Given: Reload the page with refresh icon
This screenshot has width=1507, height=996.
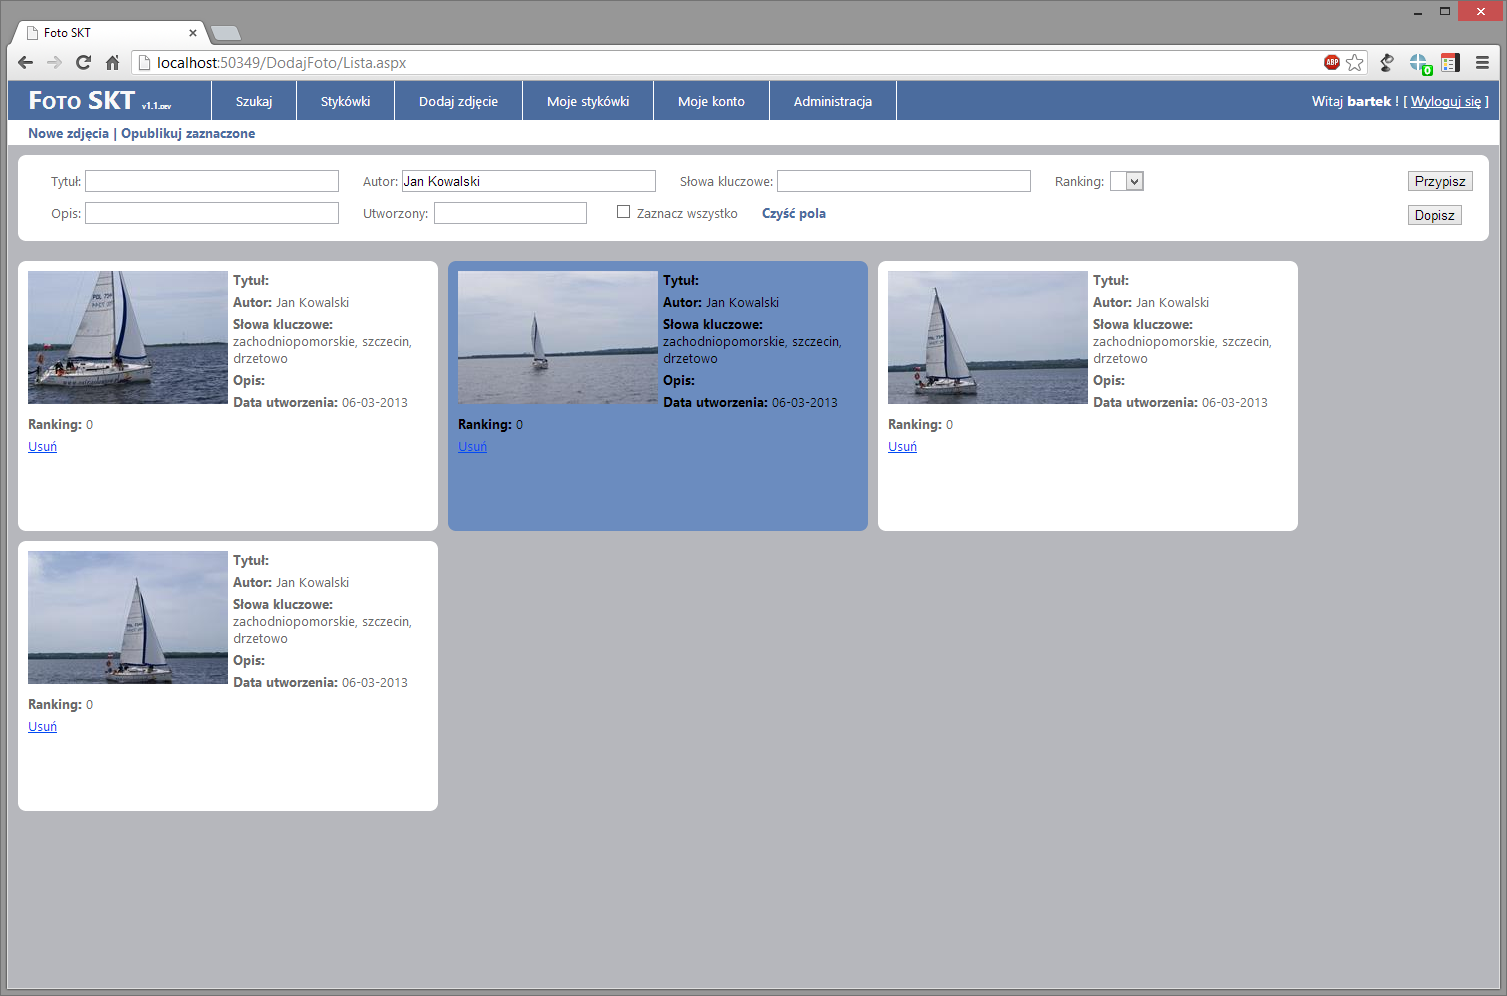Looking at the screenshot, I should (84, 63).
